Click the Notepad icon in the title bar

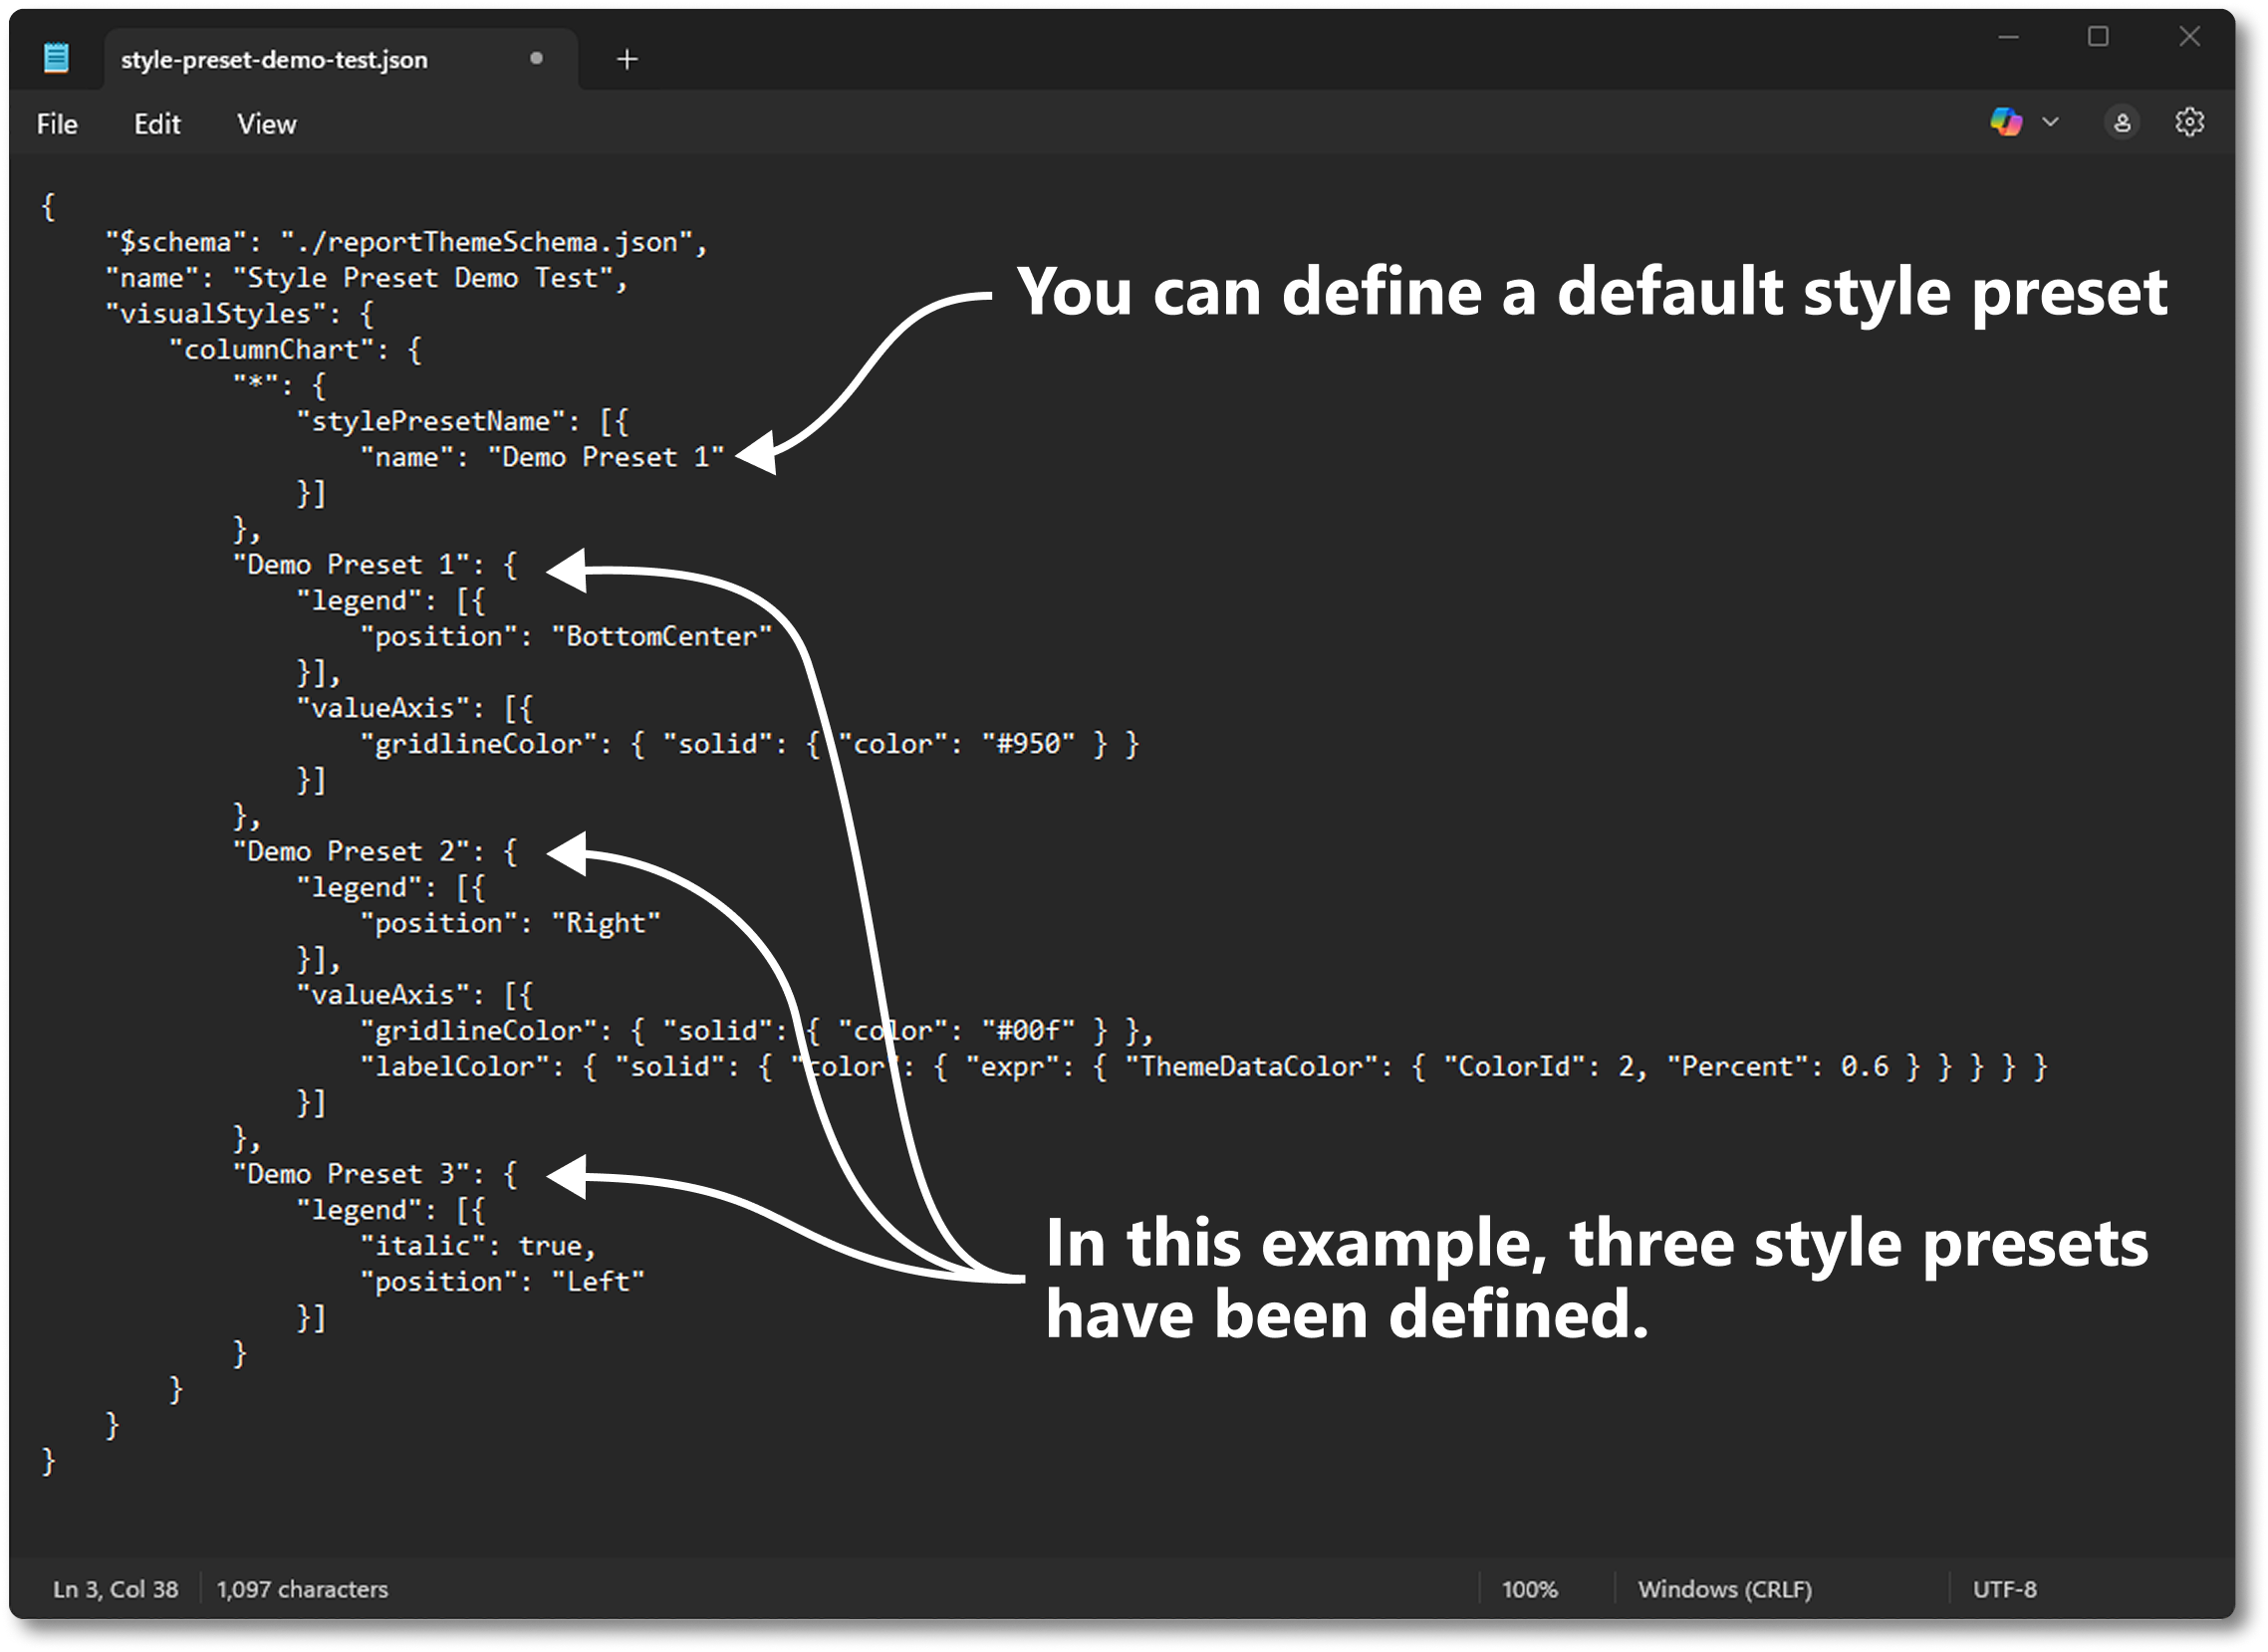tap(57, 59)
